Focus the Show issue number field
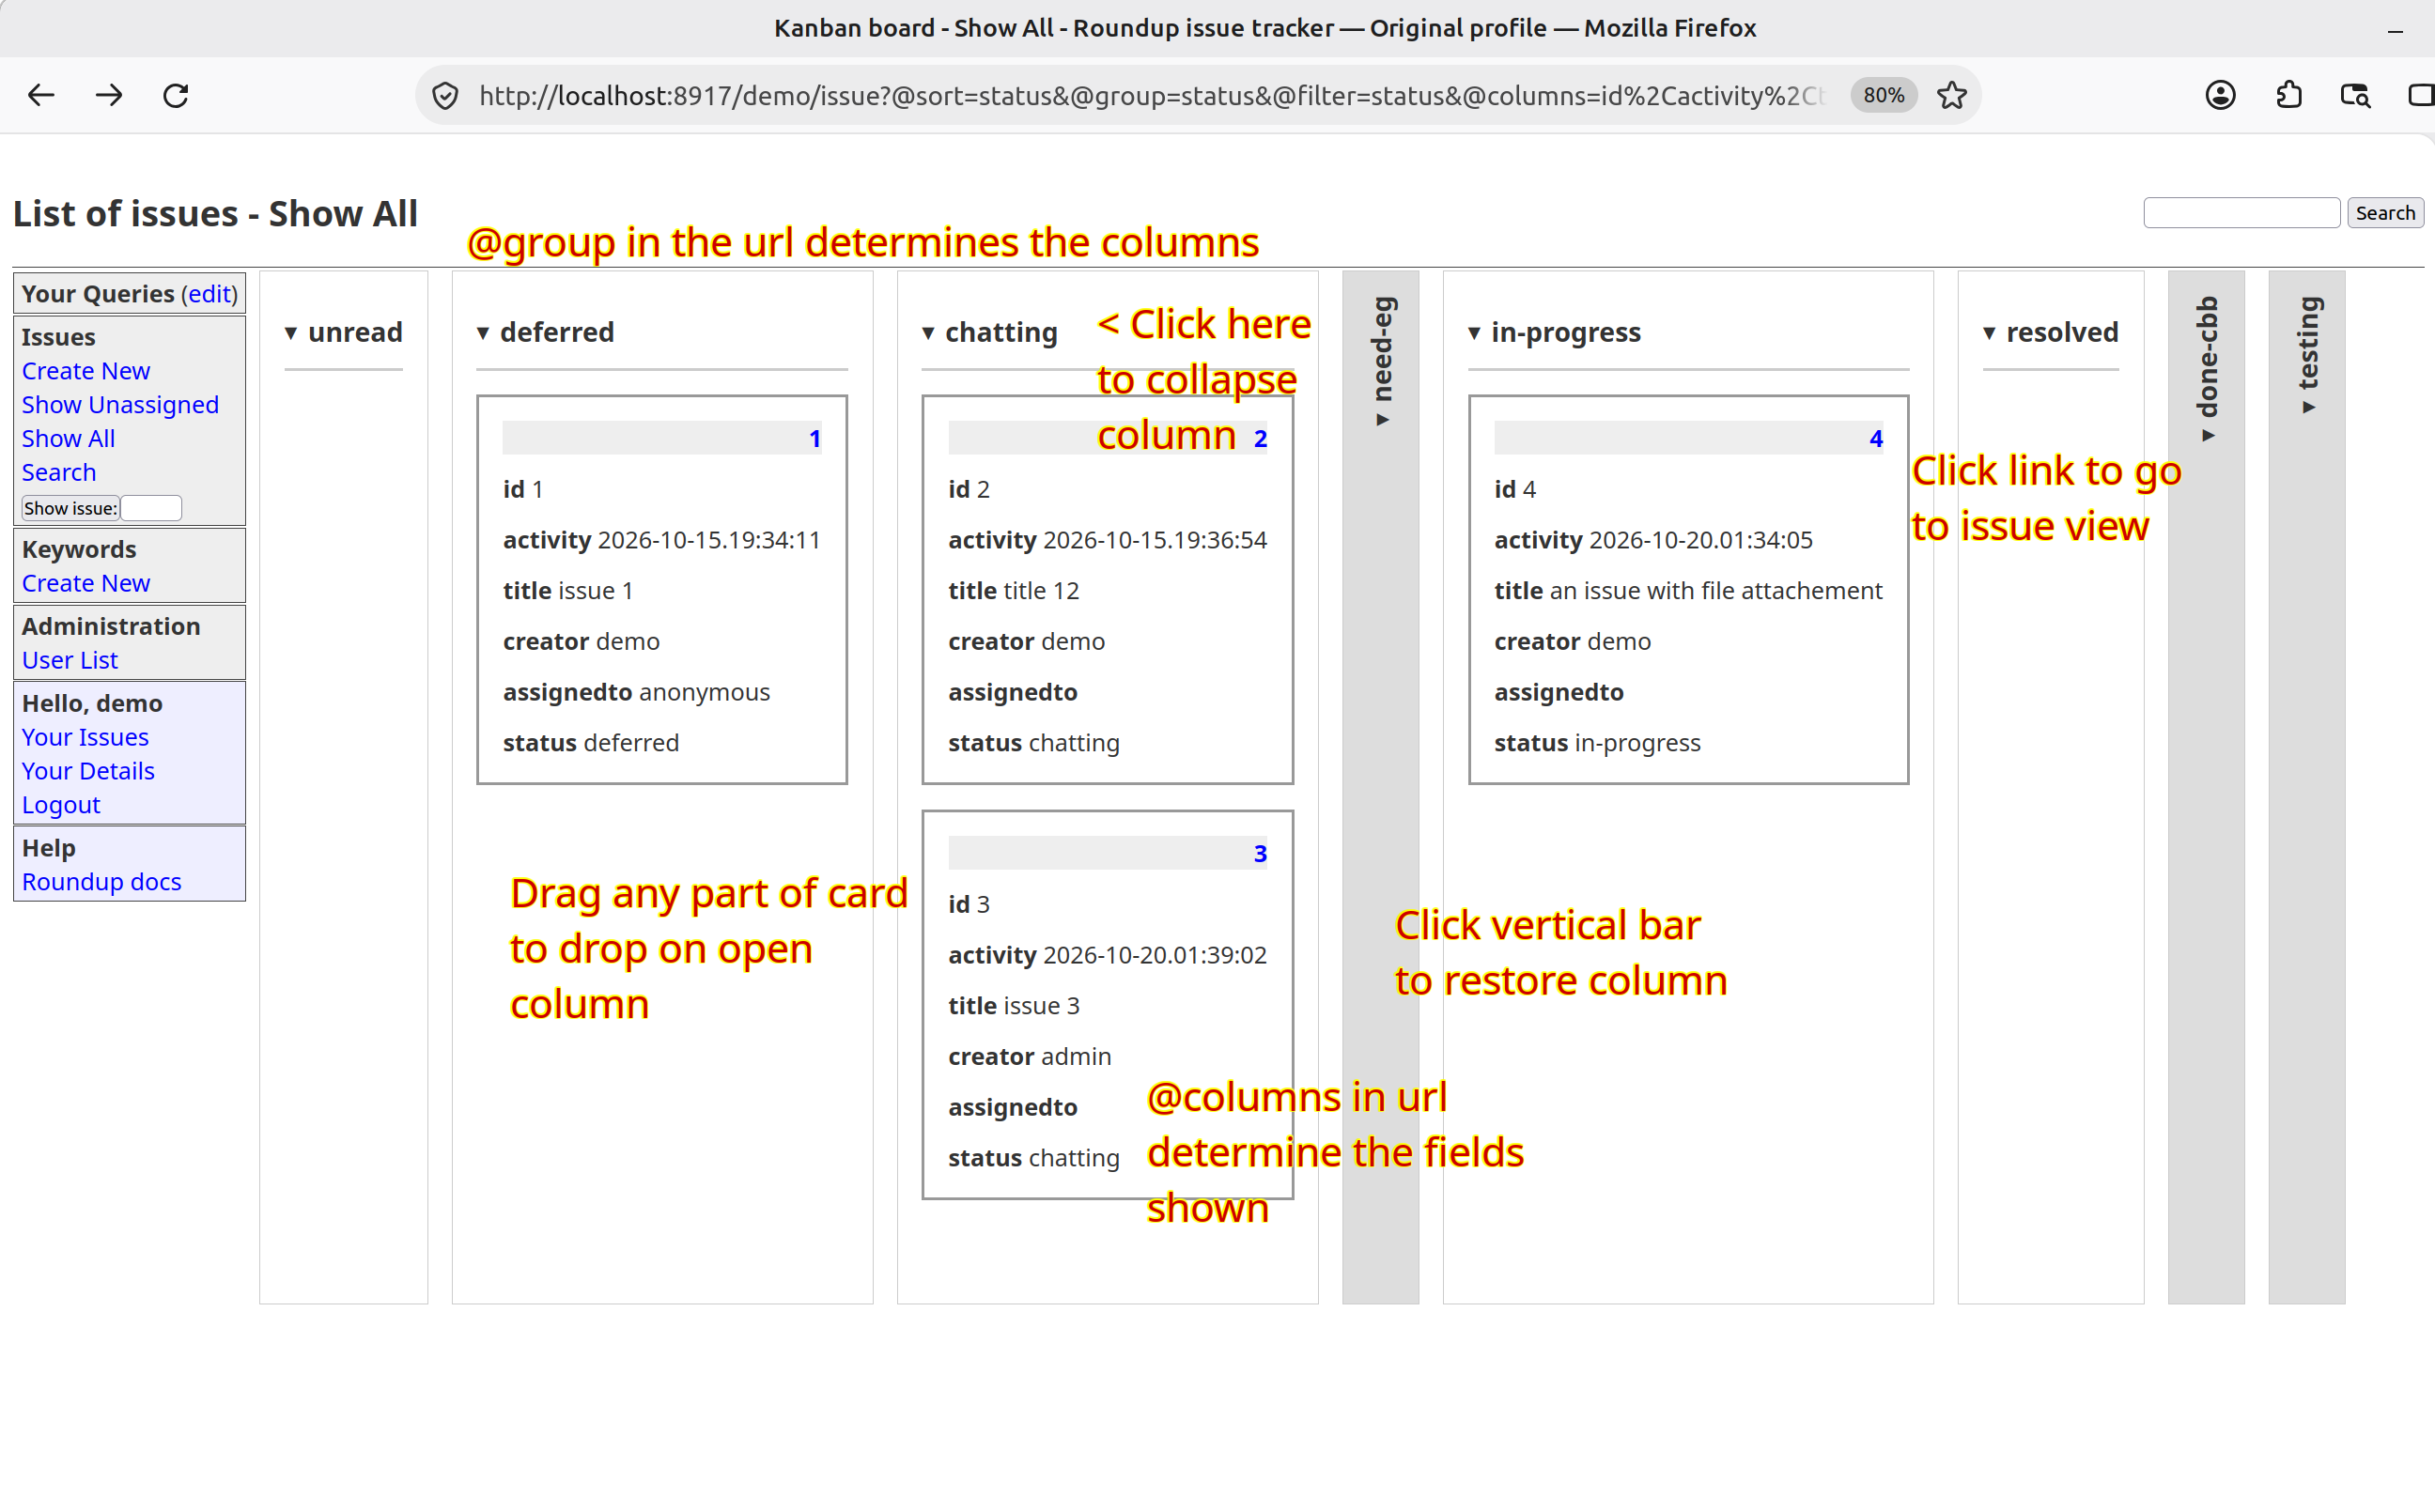Image resolution: width=2435 pixels, height=1512 pixels. (x=151, y=508)
